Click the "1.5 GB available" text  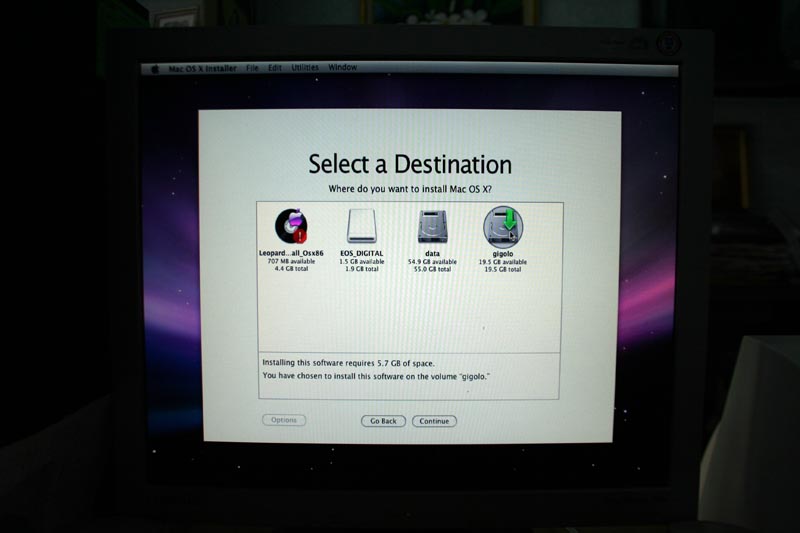[362, 262]
